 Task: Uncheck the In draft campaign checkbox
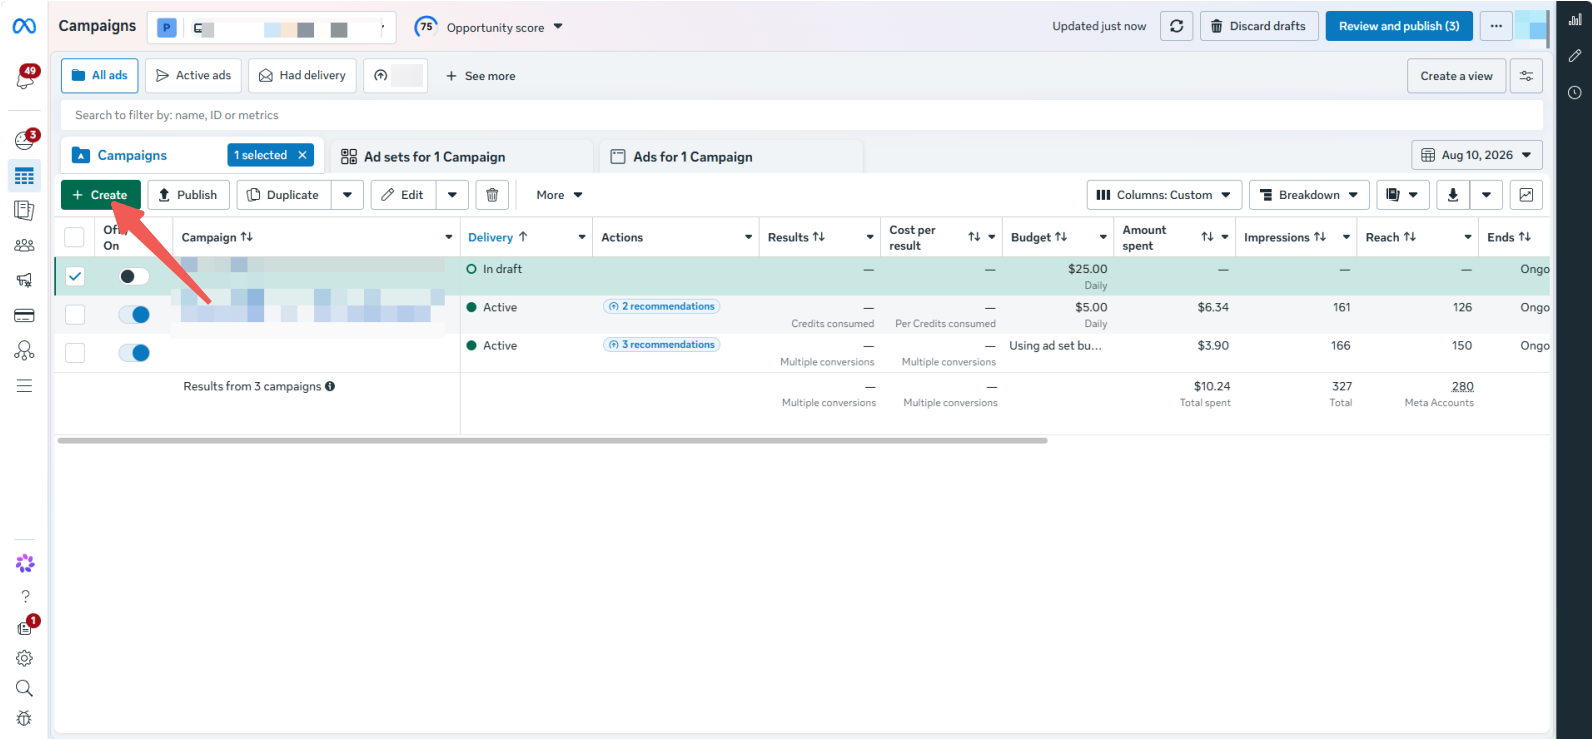point(75,276)
